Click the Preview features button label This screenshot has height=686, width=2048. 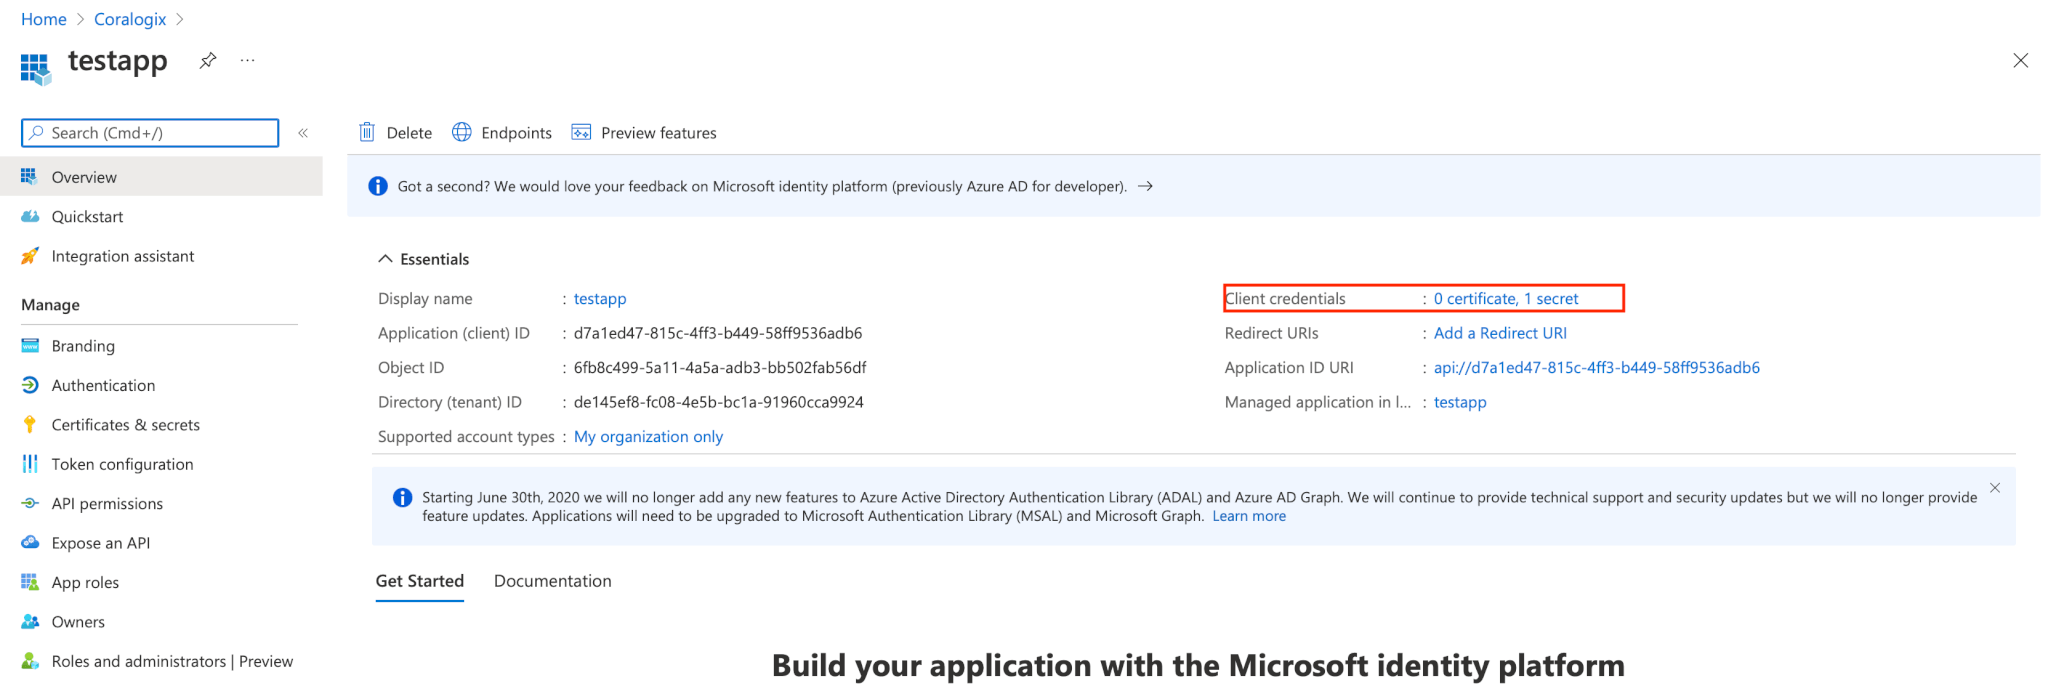(659, 133)
